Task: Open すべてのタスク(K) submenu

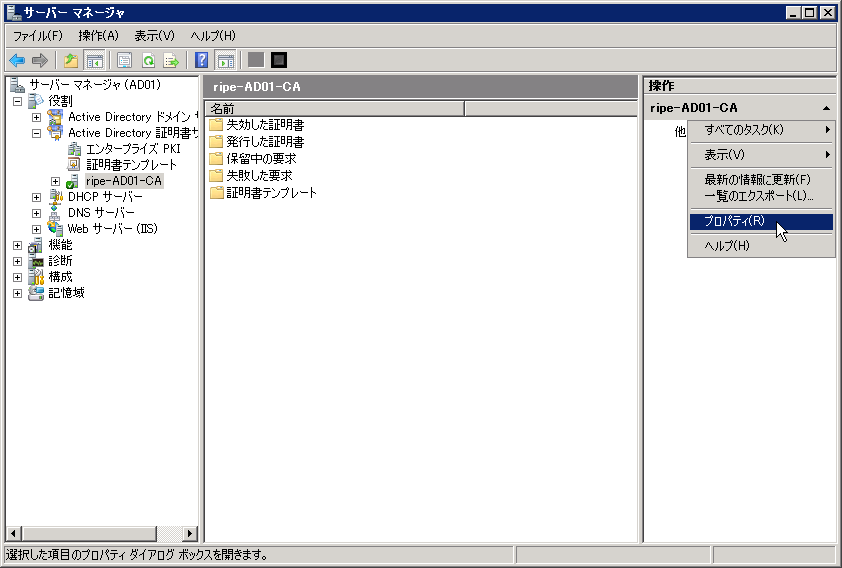Action: coord(761,130)
